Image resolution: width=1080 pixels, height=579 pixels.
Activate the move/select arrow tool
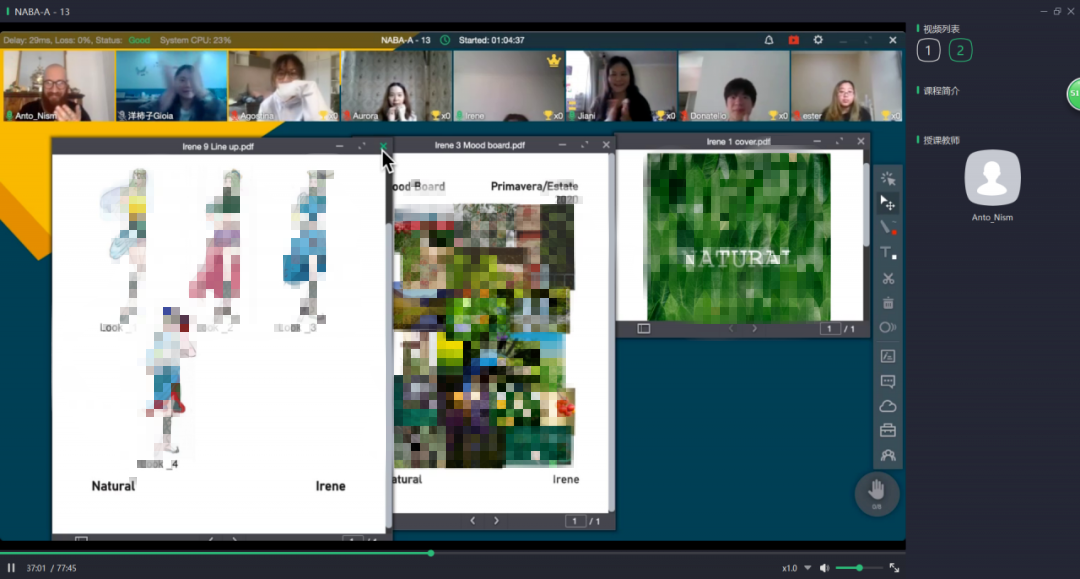pos(888,202)
